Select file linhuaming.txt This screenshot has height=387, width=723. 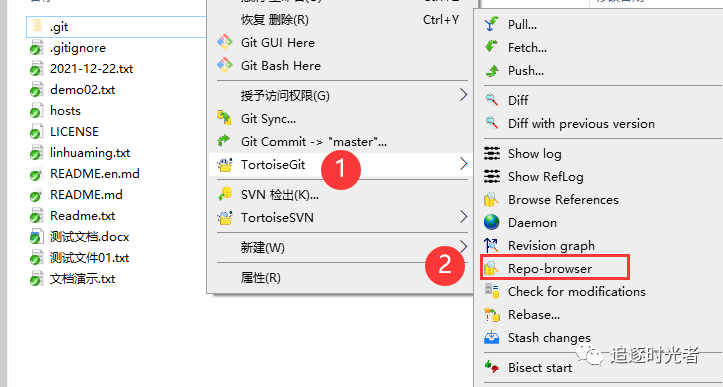coord(90,153)
